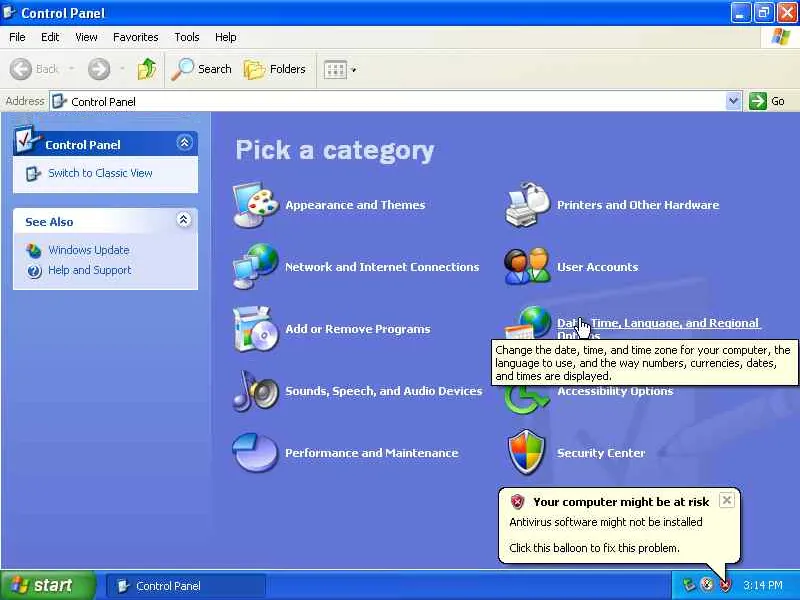Click the Add or Remove Programs link
Viewport: 800px width, 600px height.
pos(358,329)
